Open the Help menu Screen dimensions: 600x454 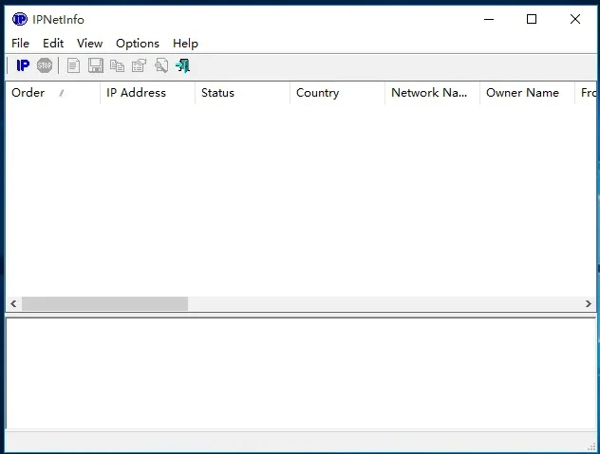[x=185, y=43]
